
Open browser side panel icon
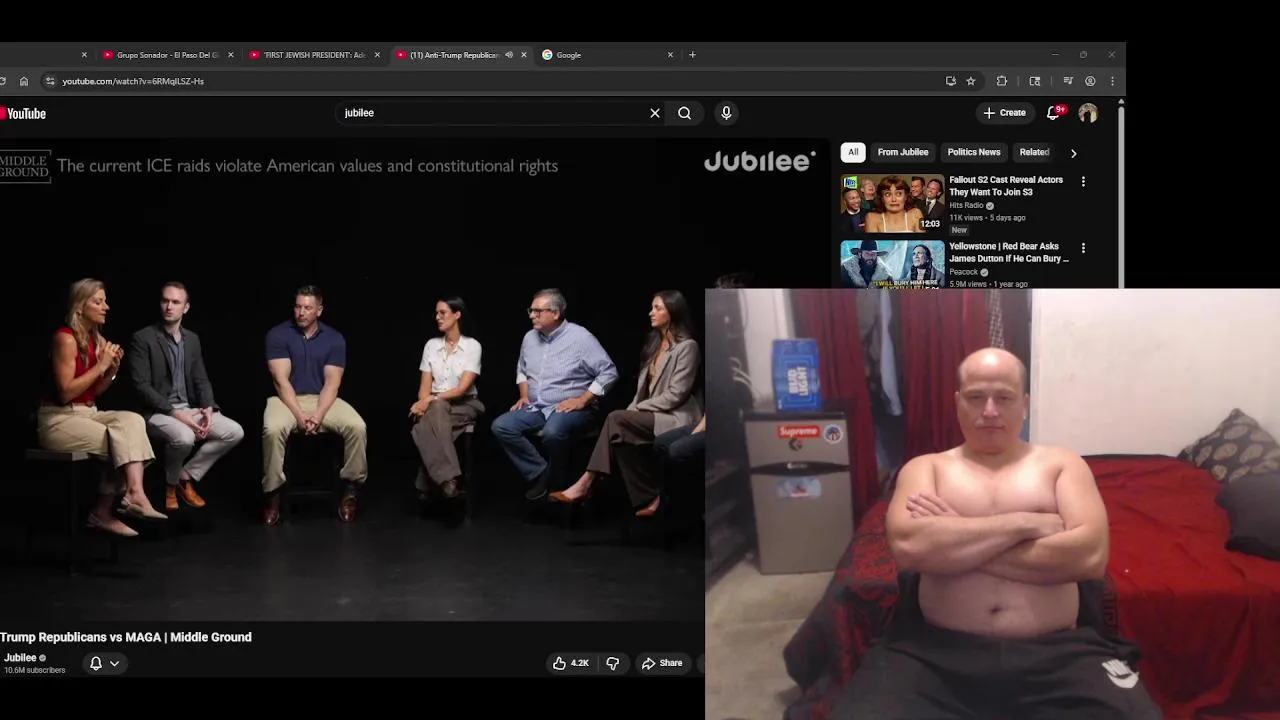[x=1035, y=81]
